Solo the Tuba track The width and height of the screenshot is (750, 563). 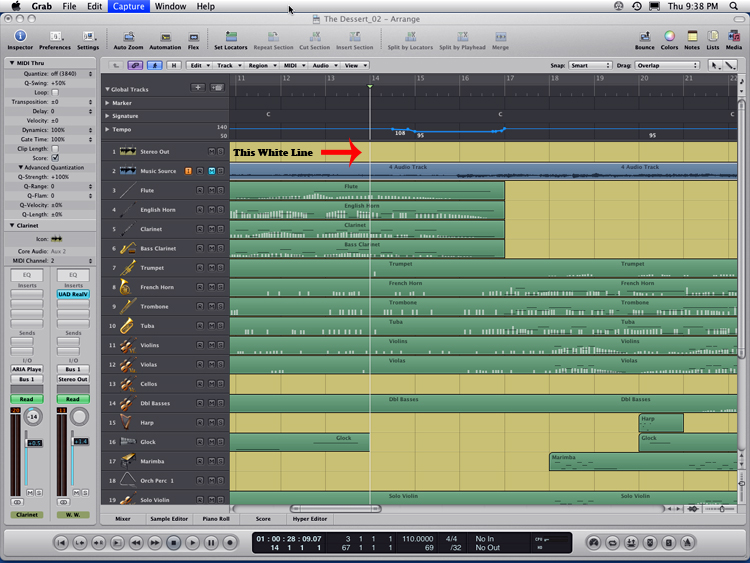(221, 326)
